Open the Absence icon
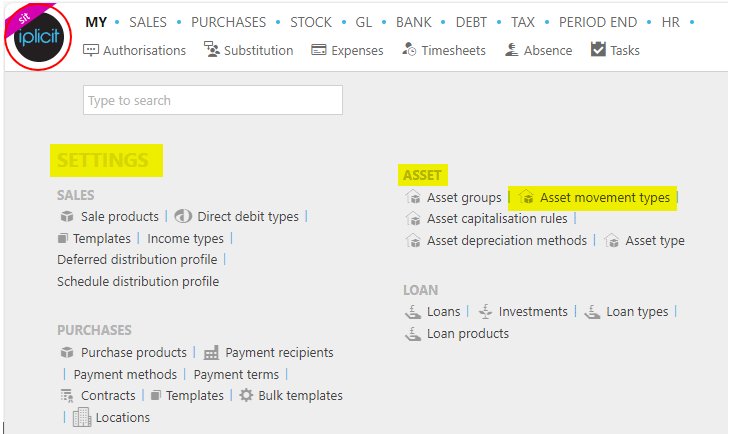Image resolution: width=731 pixels, height=434 pixels. [x=511, y=49]
